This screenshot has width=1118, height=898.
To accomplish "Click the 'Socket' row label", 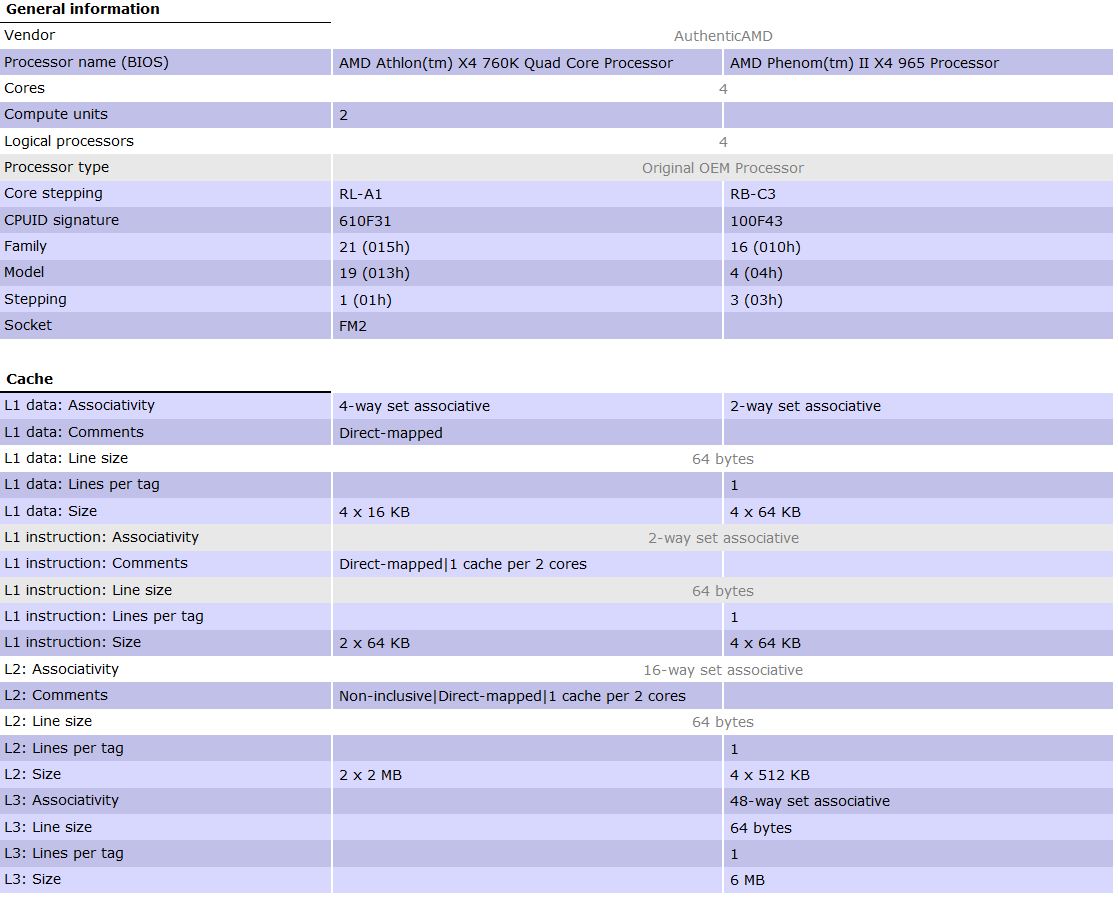I will (28, 325).
